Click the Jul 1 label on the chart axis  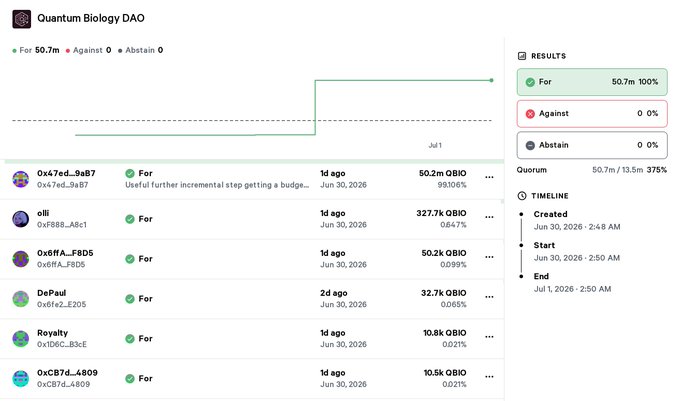click(x=435, y=145)
